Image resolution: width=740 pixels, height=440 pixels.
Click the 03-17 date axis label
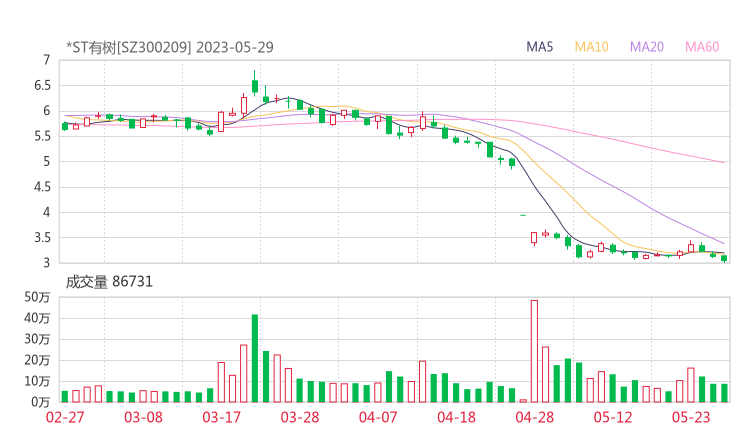pos(221,417)
